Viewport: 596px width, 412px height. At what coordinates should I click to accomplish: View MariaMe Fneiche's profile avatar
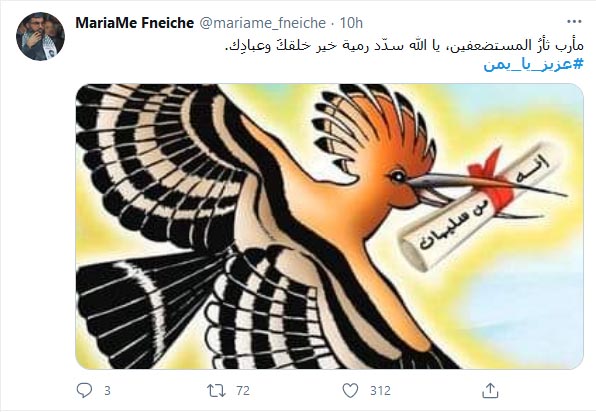(x=40, y=36)
